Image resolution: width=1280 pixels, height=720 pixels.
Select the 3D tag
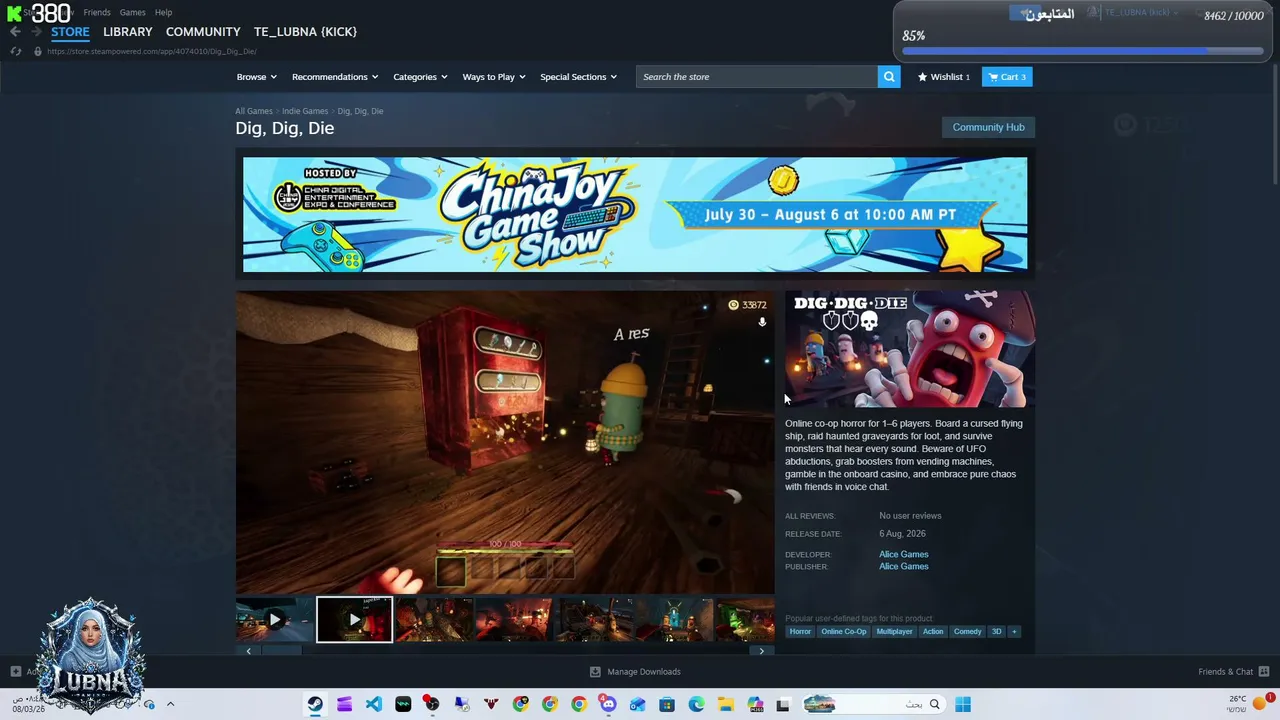click(996, 632)
